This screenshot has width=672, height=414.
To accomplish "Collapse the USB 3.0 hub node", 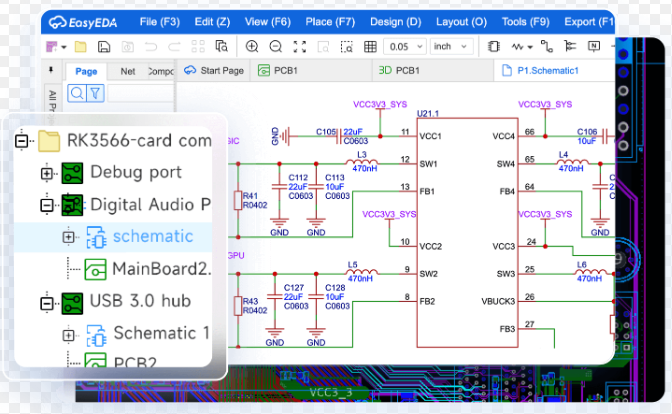I will pos(45,301).
